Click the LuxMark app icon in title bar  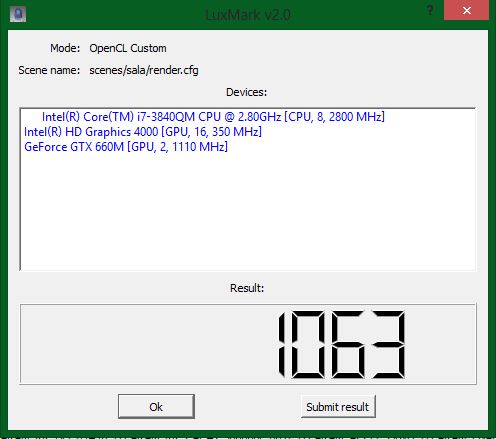(18, 14)
